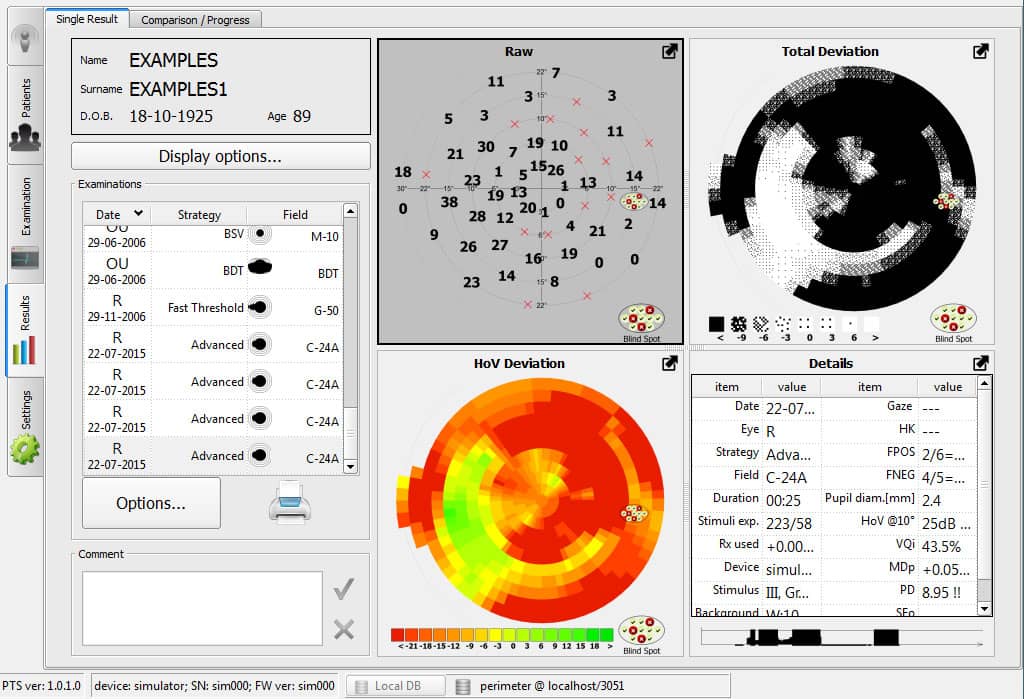Confirm comment with checkmark icon

coord(344,589)
